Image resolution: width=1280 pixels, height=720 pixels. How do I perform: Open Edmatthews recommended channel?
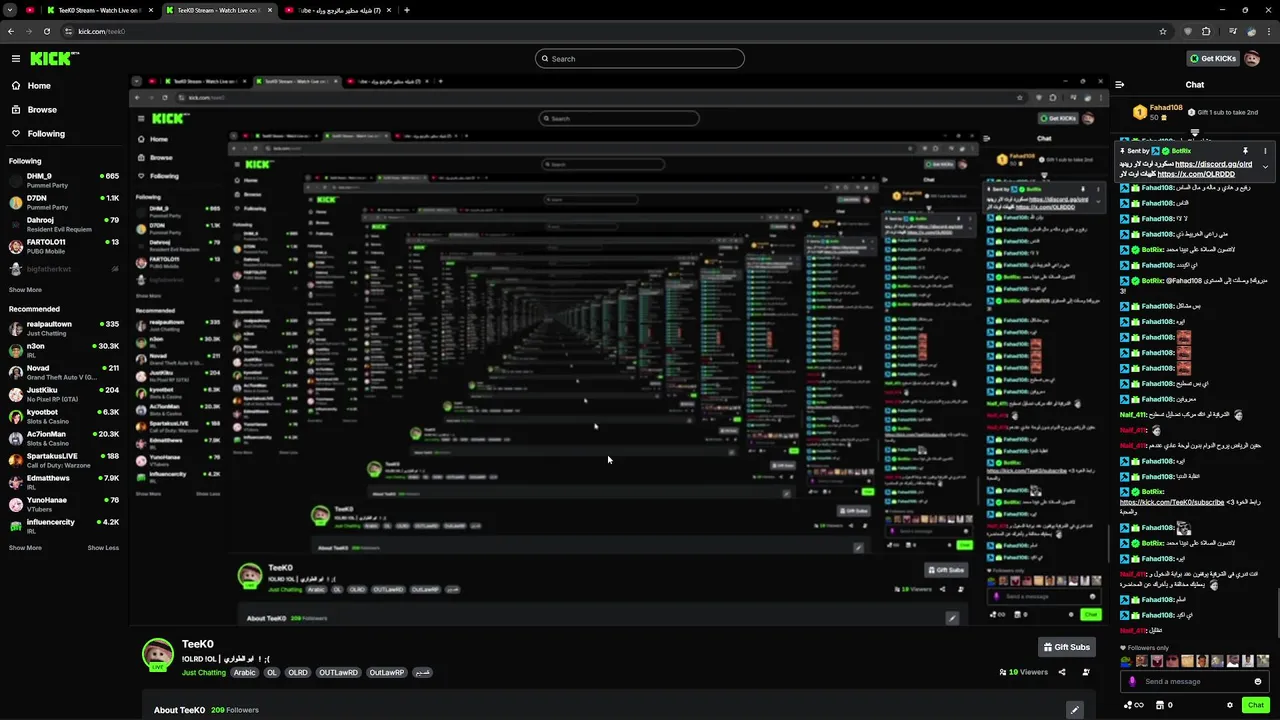(64, 482)
